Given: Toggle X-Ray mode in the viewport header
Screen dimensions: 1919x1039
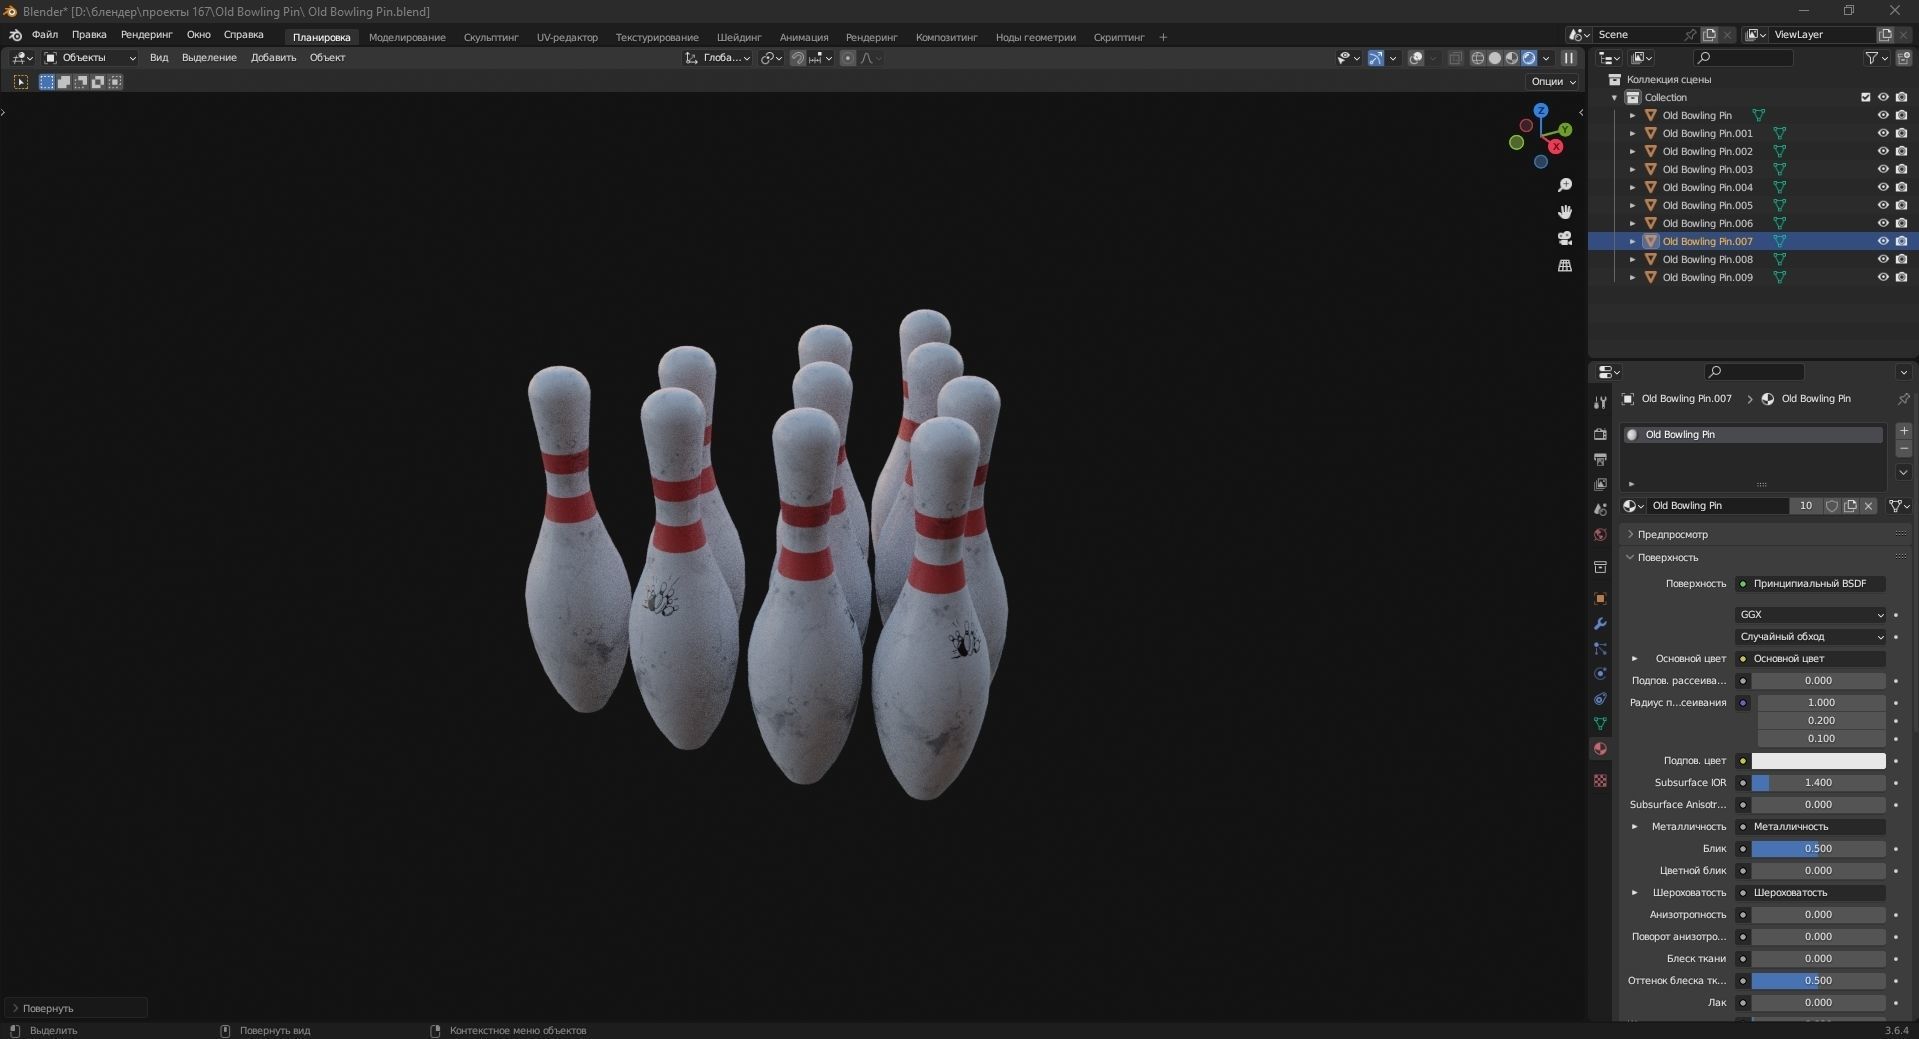Looking at the screenshot, I should click(x=1456, y=58).
